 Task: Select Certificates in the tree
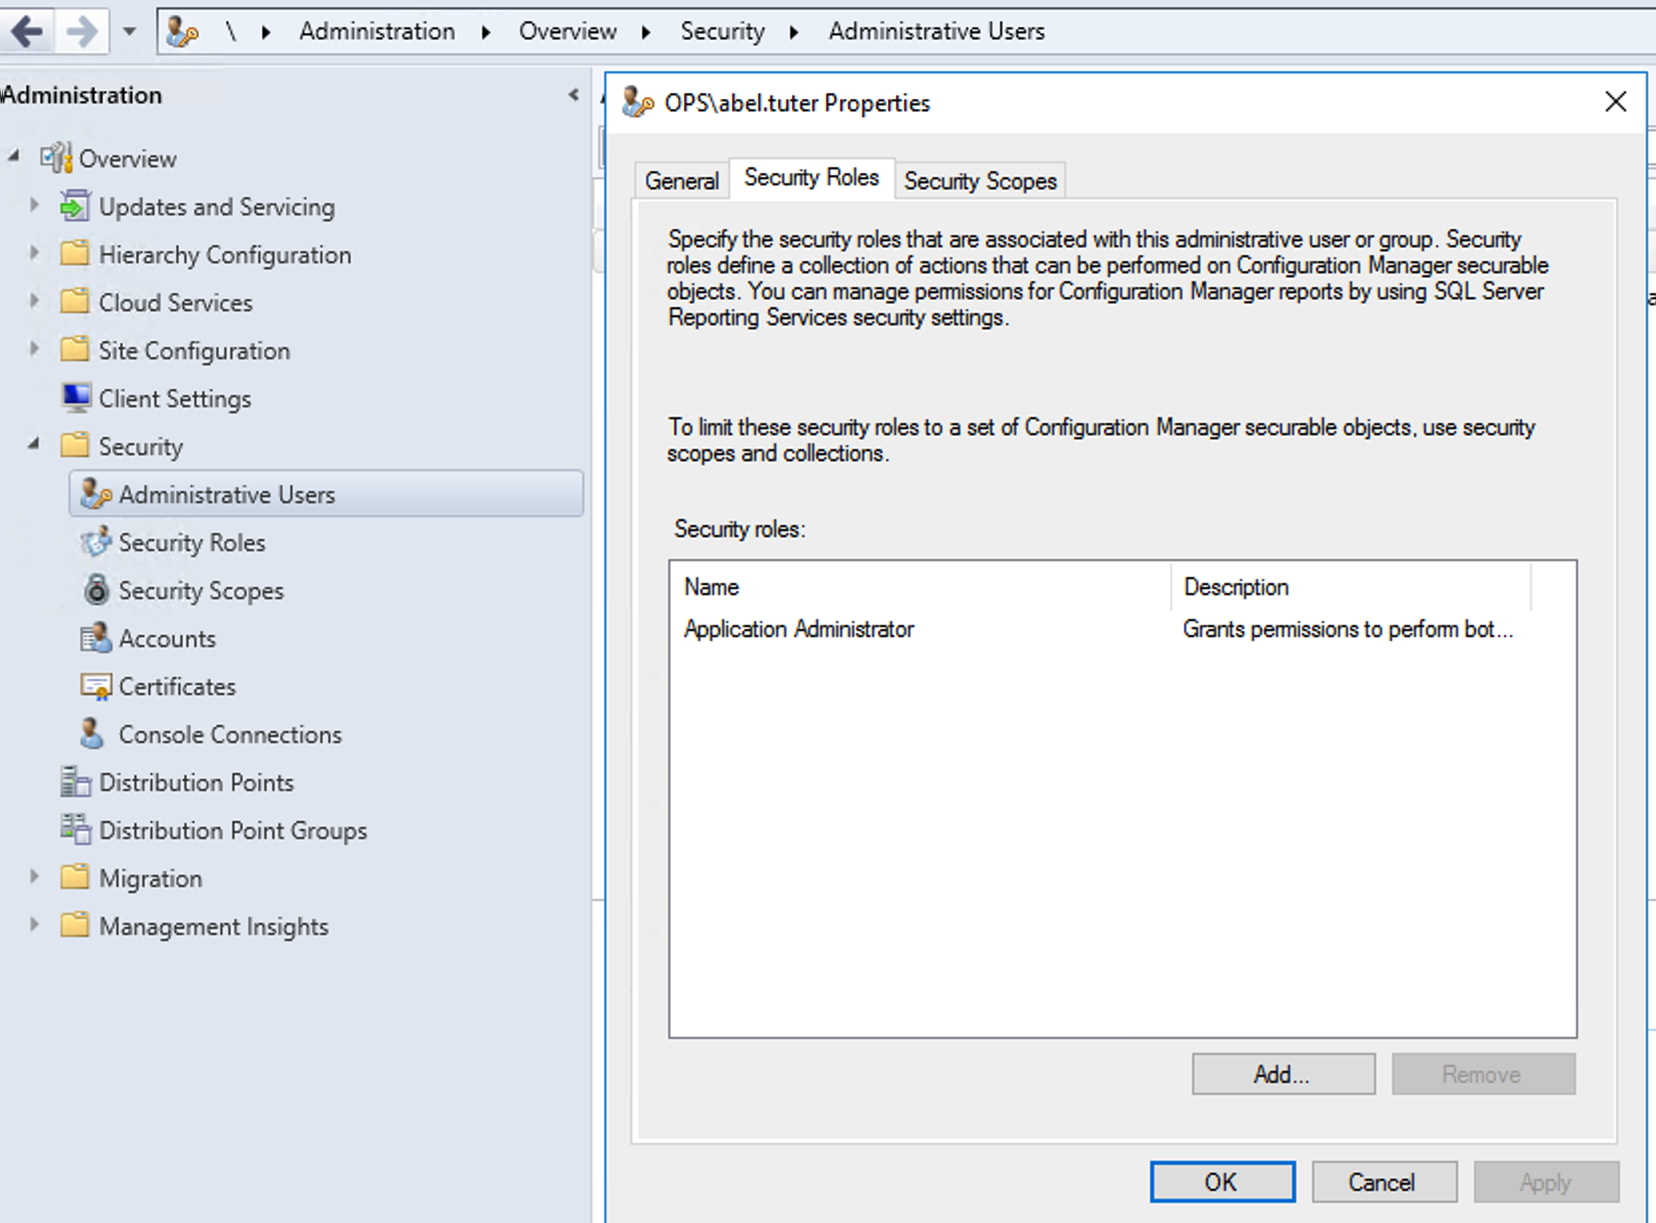click(177, 686)
